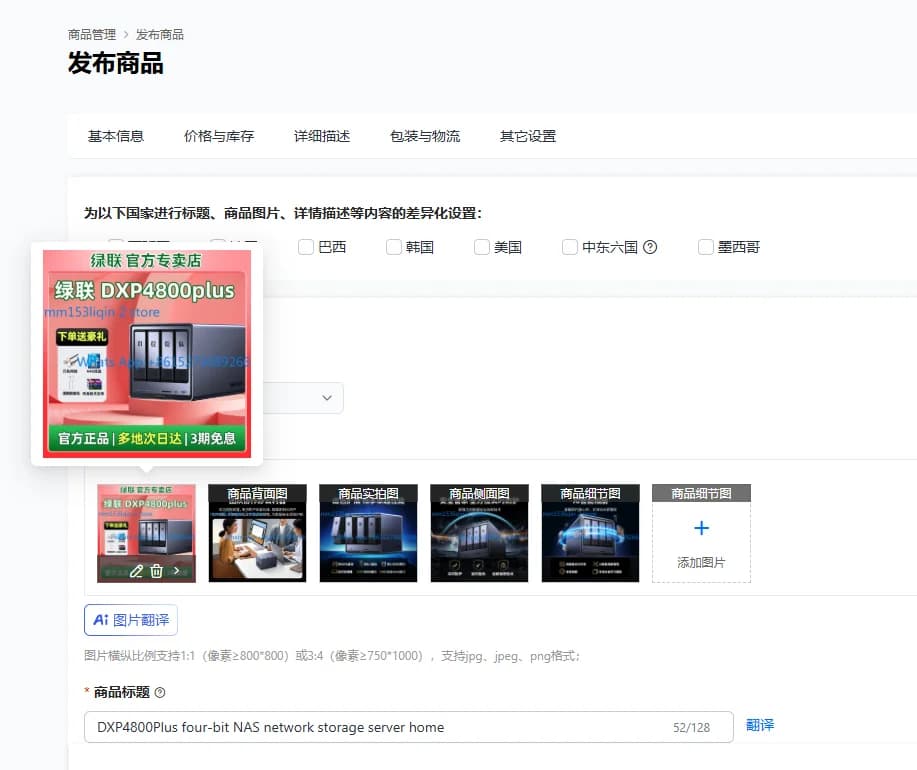Select the 商品侧面图 thumbnail
The width and height of the screenshot is (917, 770).
pyautogui.click(x=480, y=533)
